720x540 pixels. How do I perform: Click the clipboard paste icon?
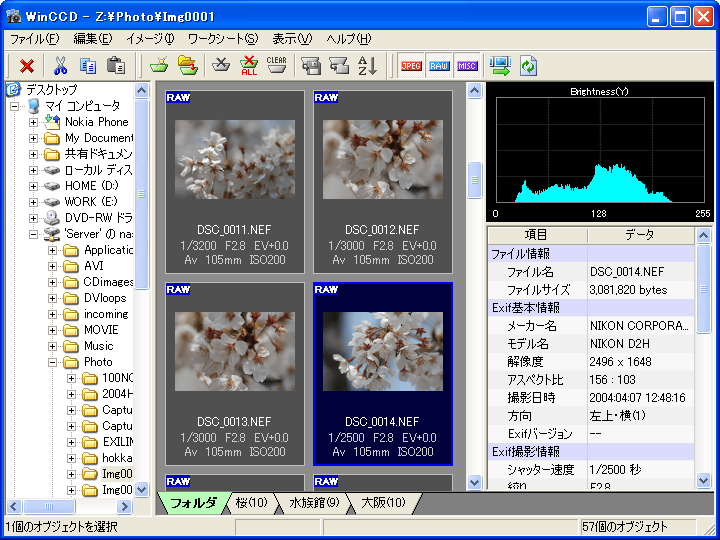point(116,66)
